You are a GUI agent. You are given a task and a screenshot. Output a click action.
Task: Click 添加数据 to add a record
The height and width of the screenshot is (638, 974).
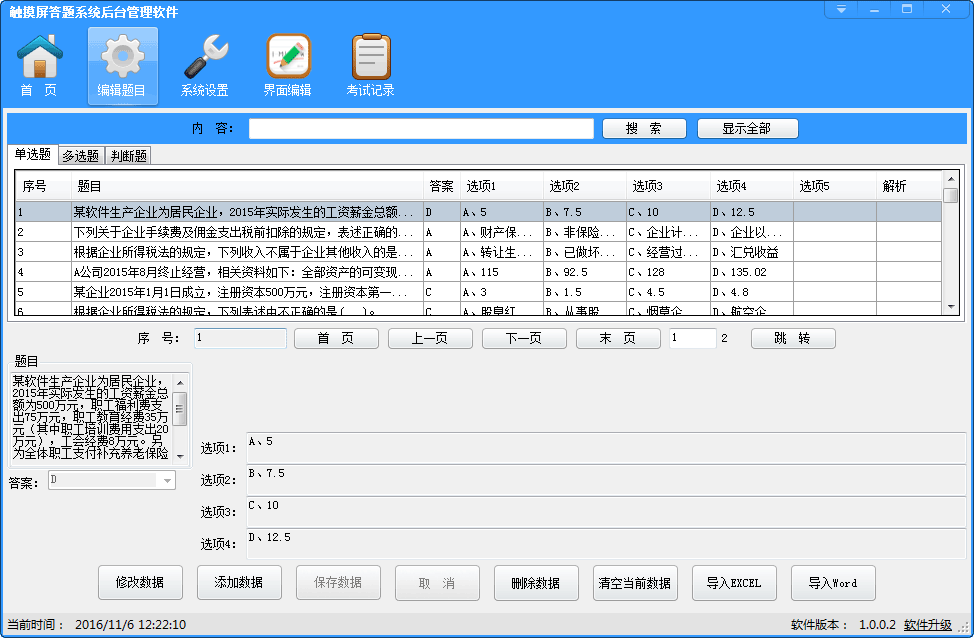tap(239, 583)
